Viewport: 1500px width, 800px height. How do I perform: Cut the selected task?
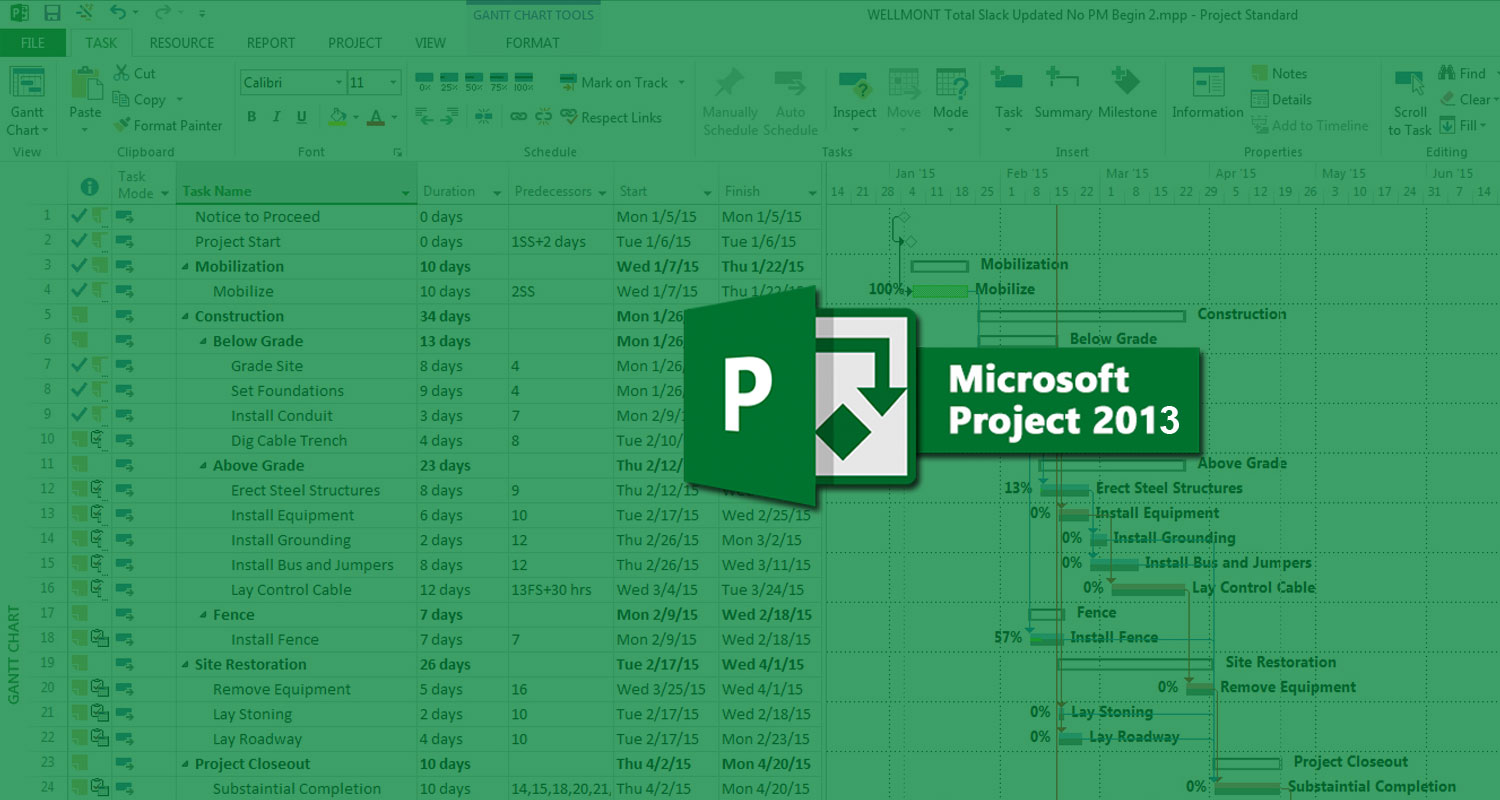tap(134, 73)
